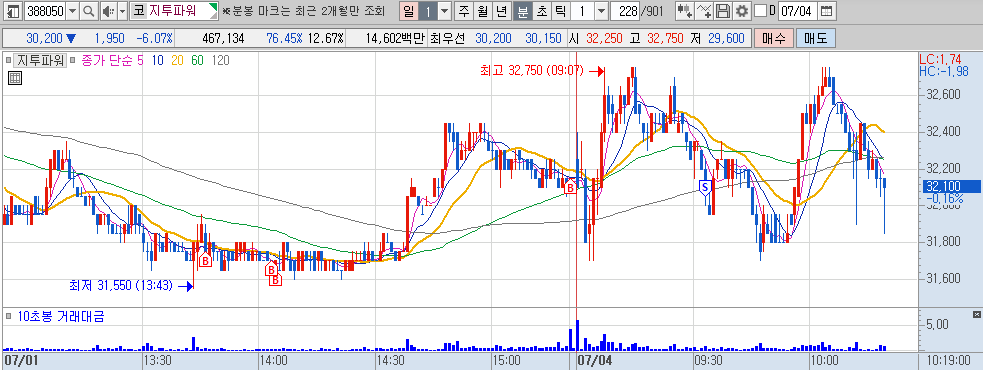
Task: Click the add candlestick indicator icon
Action: coord(685,11)
